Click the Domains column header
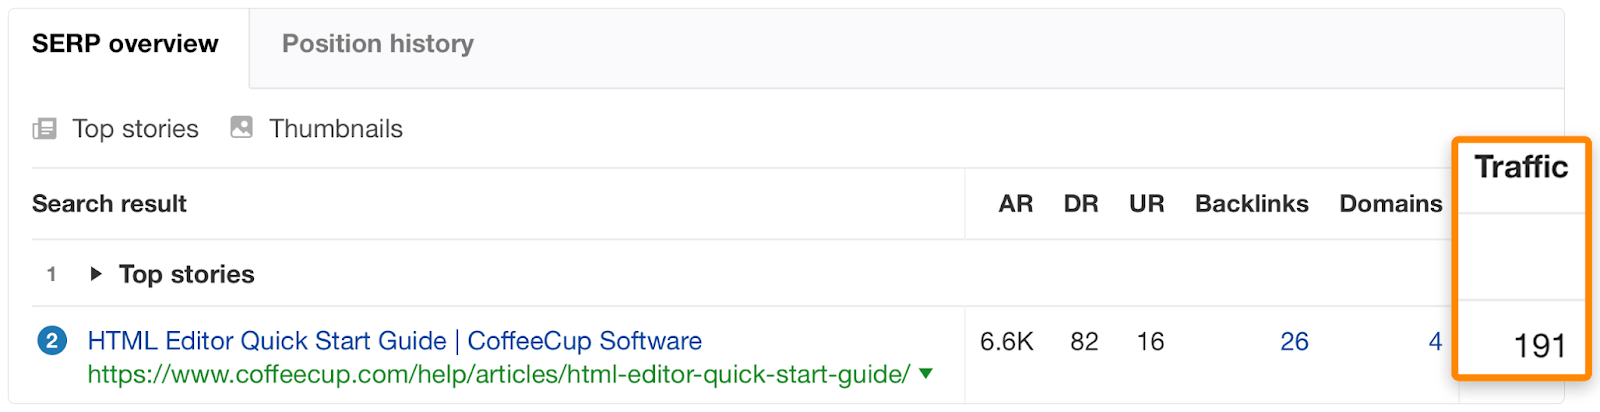This screenshot has height=412, width=1600. (1390, 204)
